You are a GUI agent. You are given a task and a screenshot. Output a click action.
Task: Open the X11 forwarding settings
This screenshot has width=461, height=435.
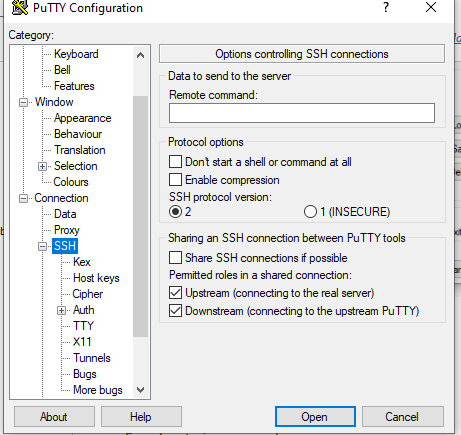pos(82,342)
